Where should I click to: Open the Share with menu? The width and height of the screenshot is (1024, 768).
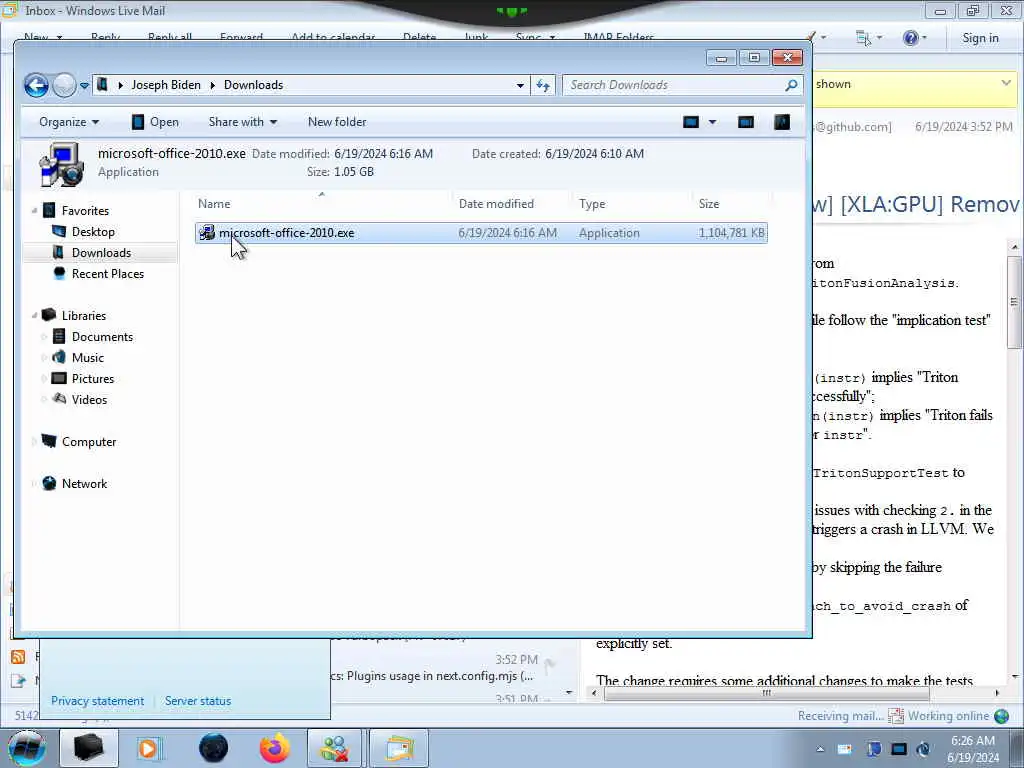click(x=243, y=122)
